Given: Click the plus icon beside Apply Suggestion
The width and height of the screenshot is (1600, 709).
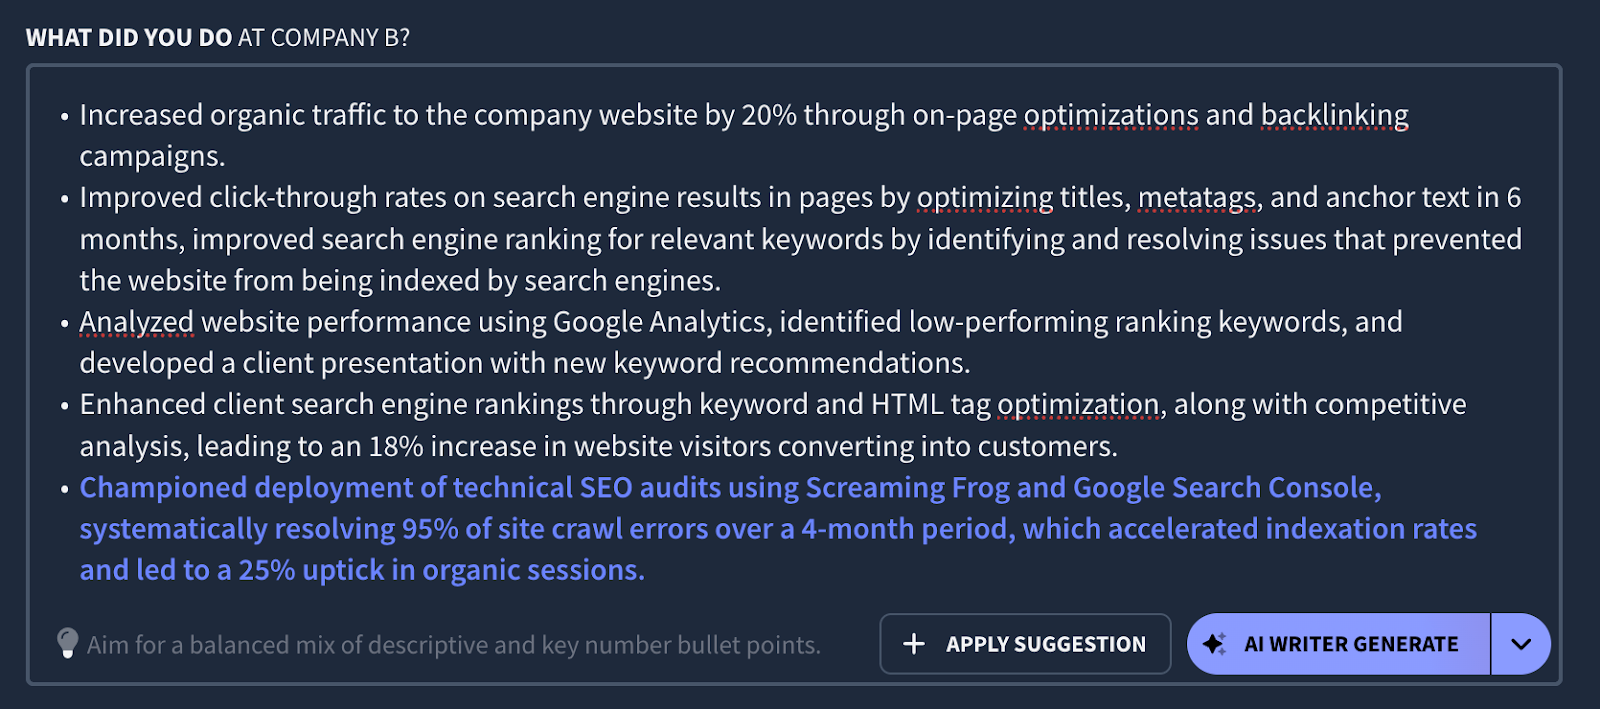Looking at the screenshot, I should click(913, 644).
